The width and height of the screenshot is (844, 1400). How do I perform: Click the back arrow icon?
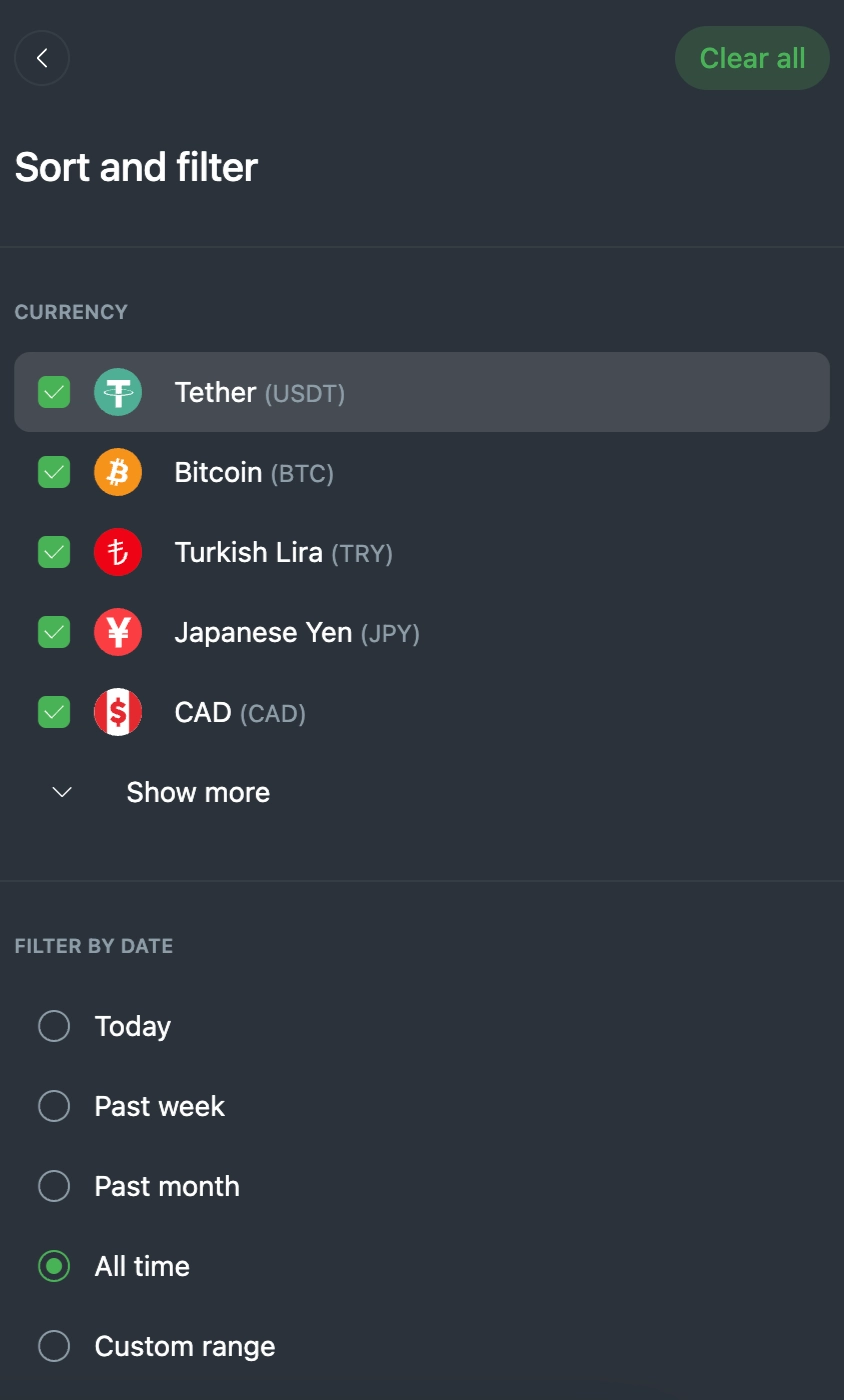click(42, 58)
